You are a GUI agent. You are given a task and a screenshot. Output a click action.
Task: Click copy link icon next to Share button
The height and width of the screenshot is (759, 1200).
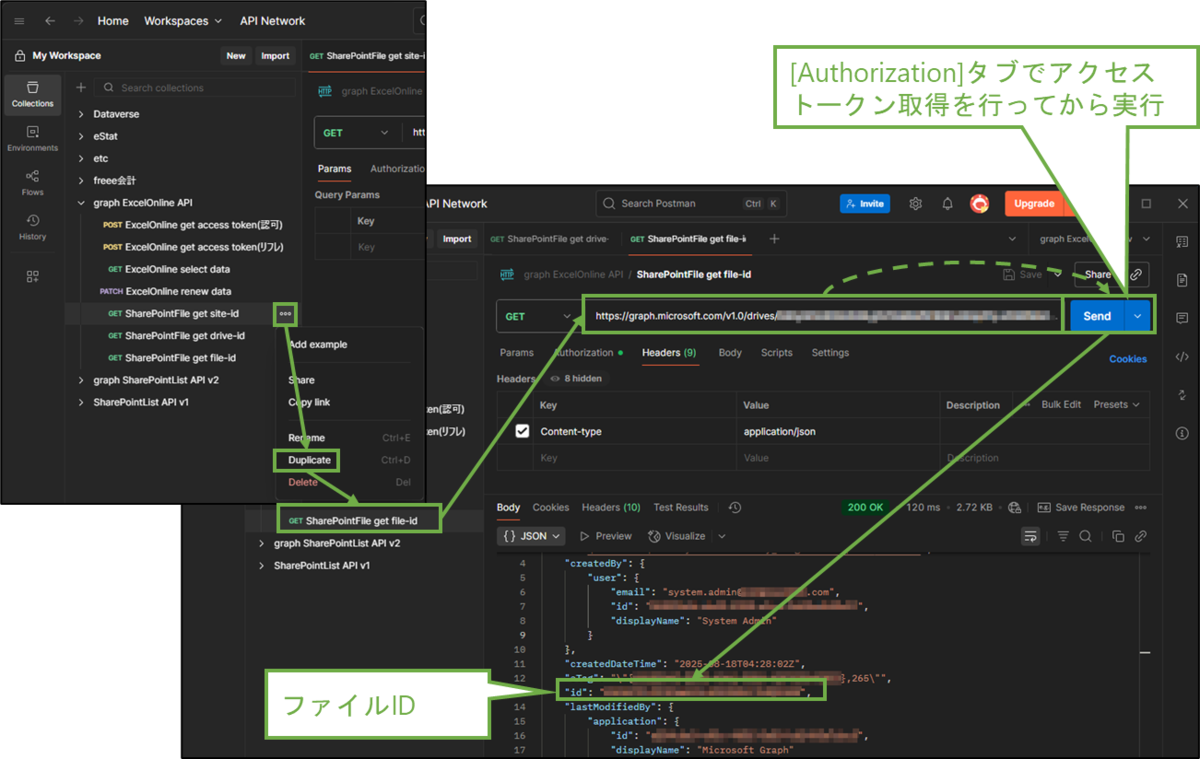click(x=1136, y=274)
